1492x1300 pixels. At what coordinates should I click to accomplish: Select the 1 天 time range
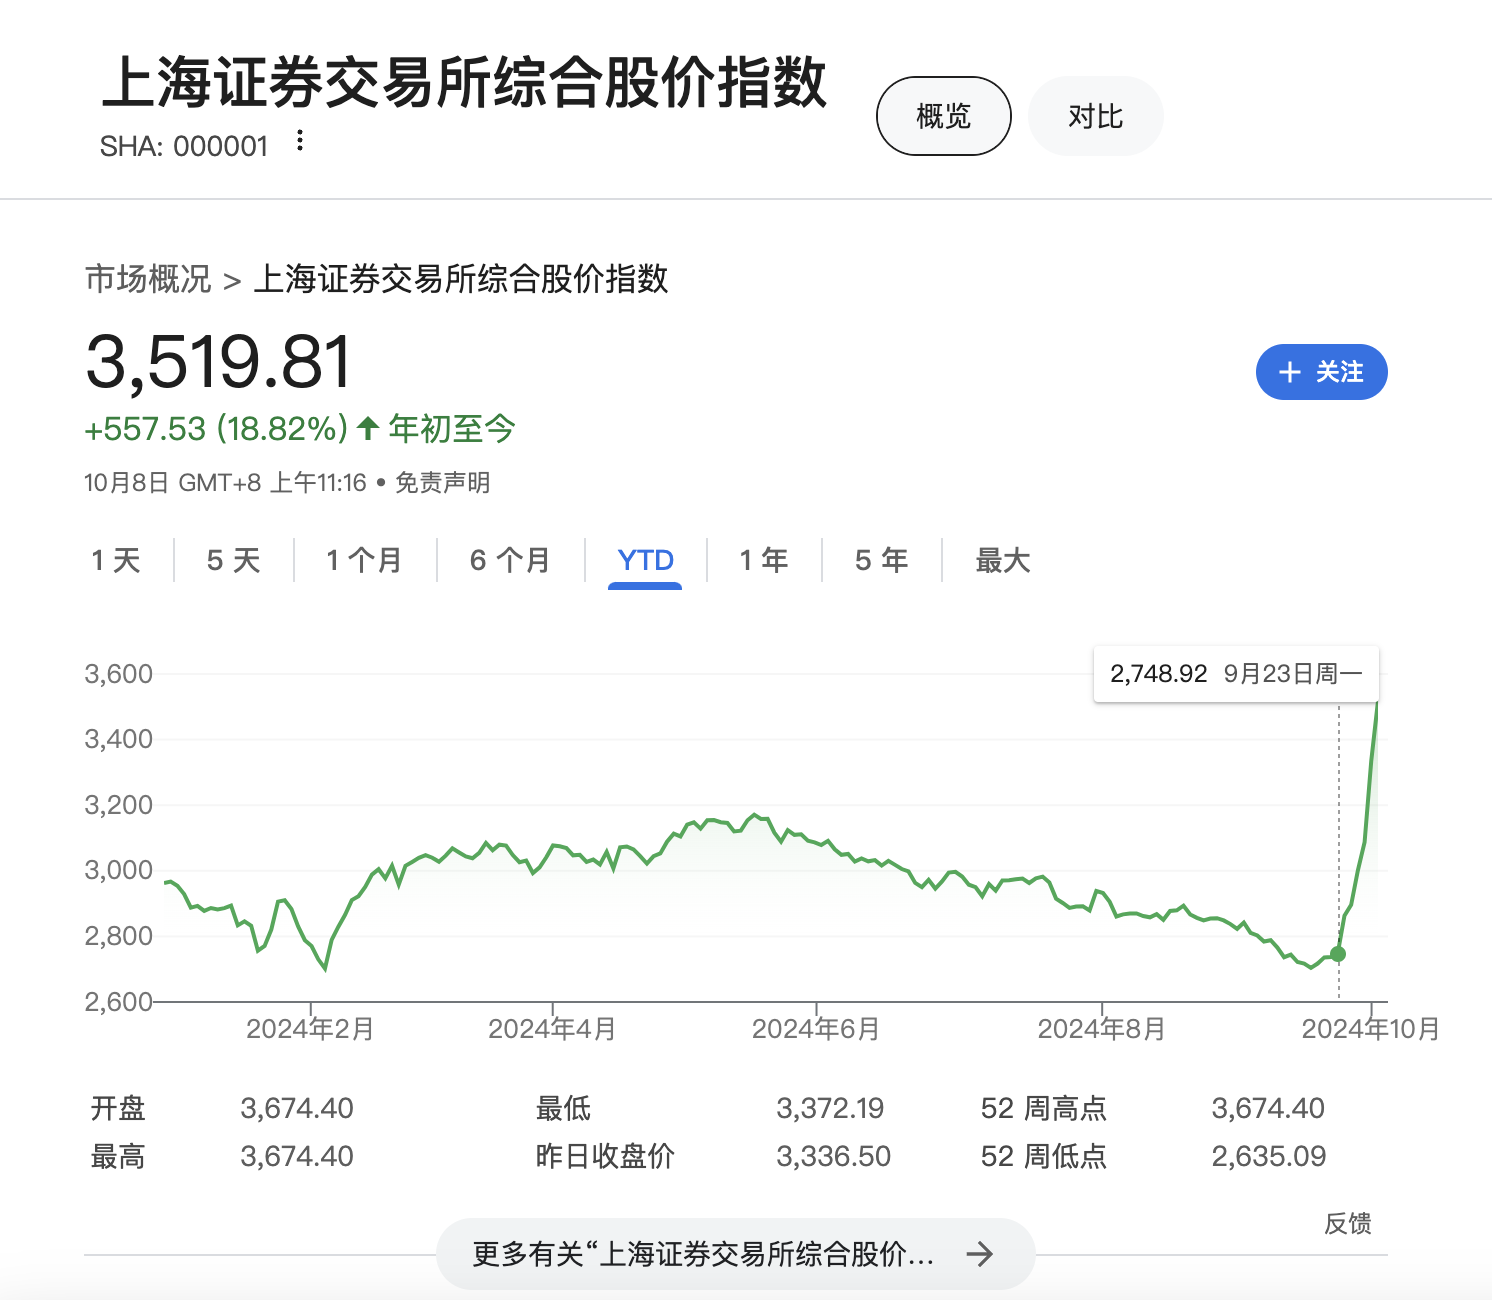[116, 560]
